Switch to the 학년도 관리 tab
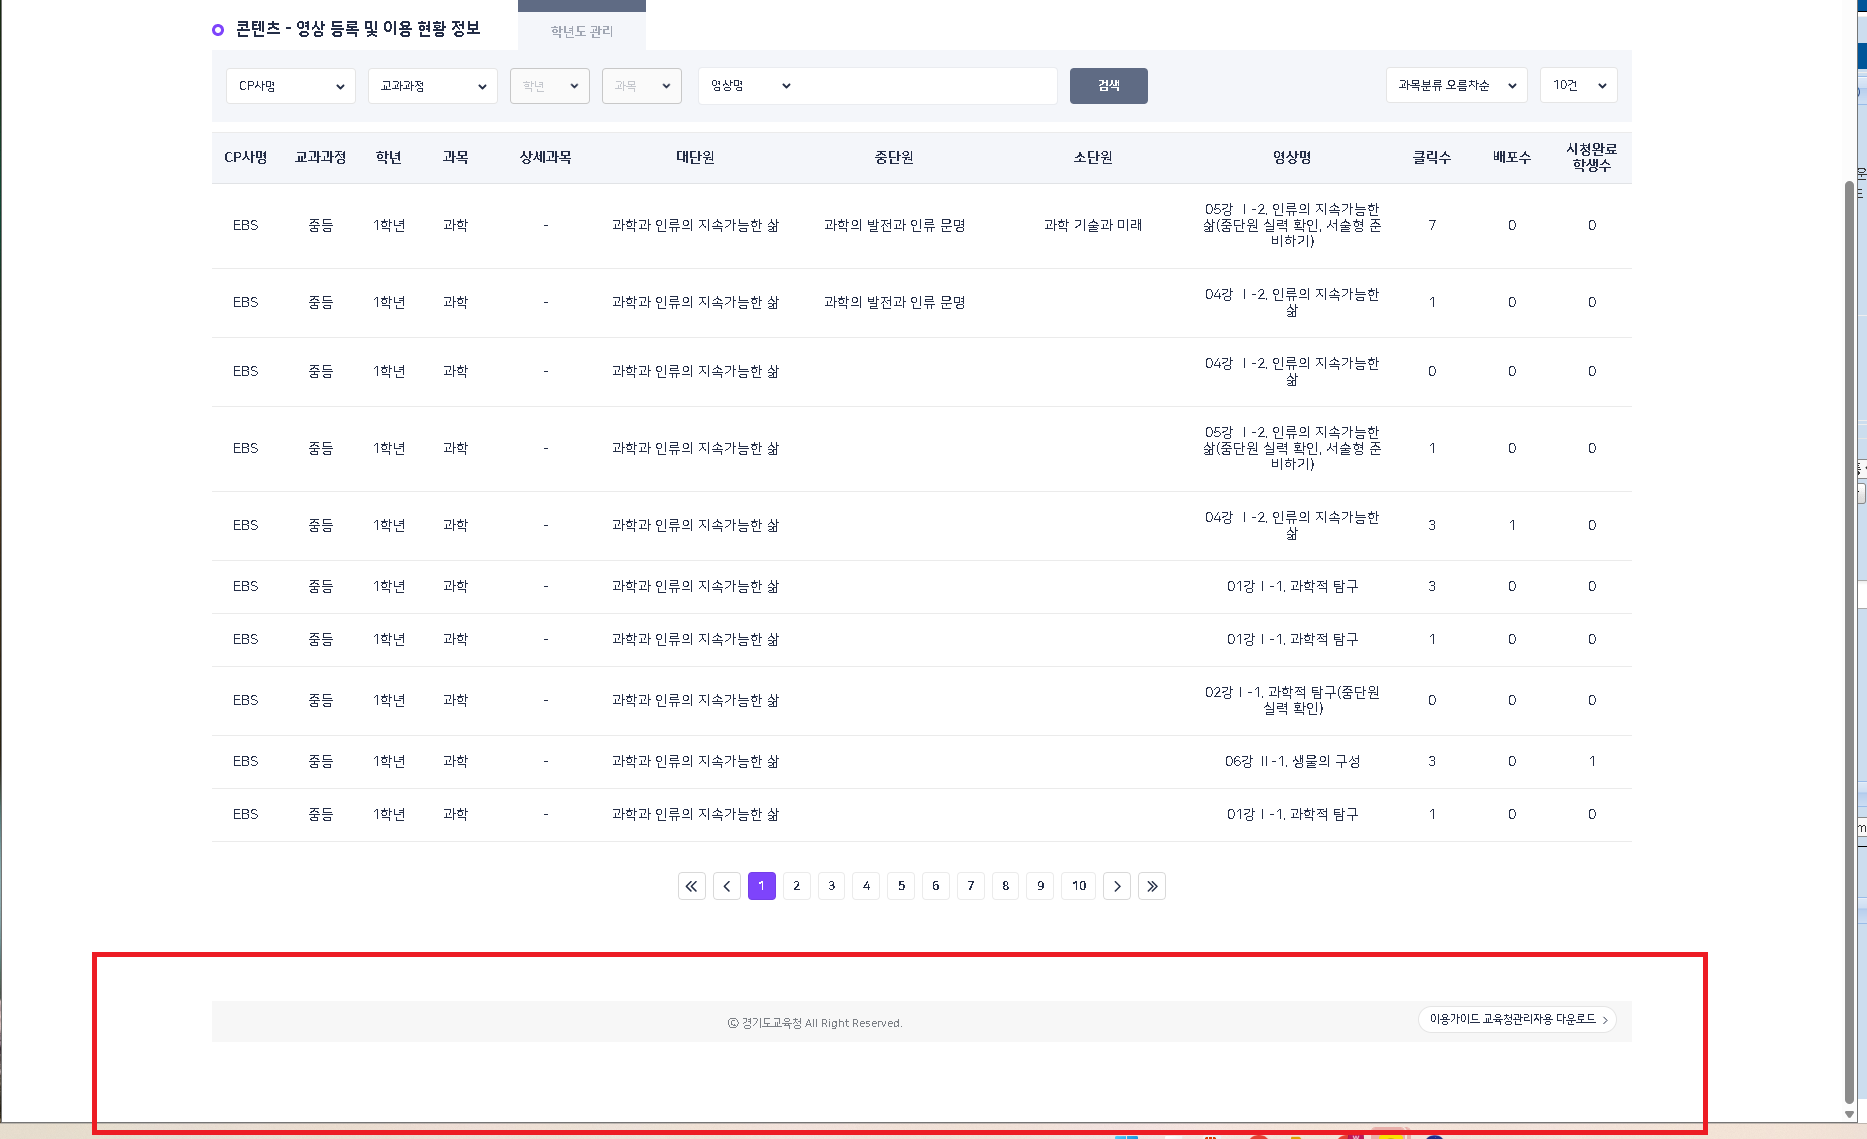 click(x=582, y=31)
